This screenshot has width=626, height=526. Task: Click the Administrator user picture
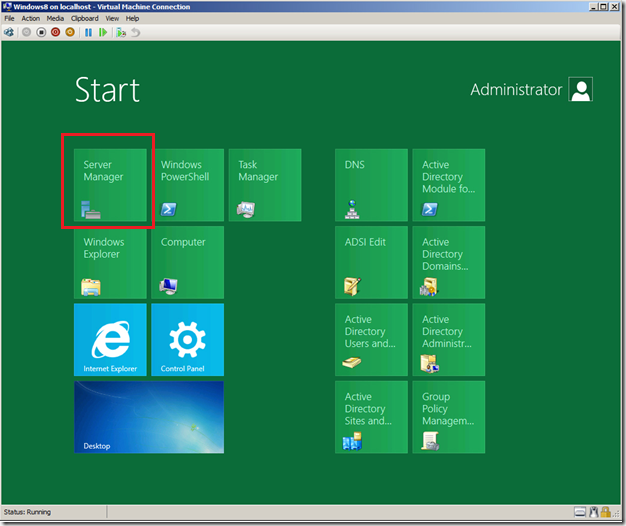click(x=580, y=89)
